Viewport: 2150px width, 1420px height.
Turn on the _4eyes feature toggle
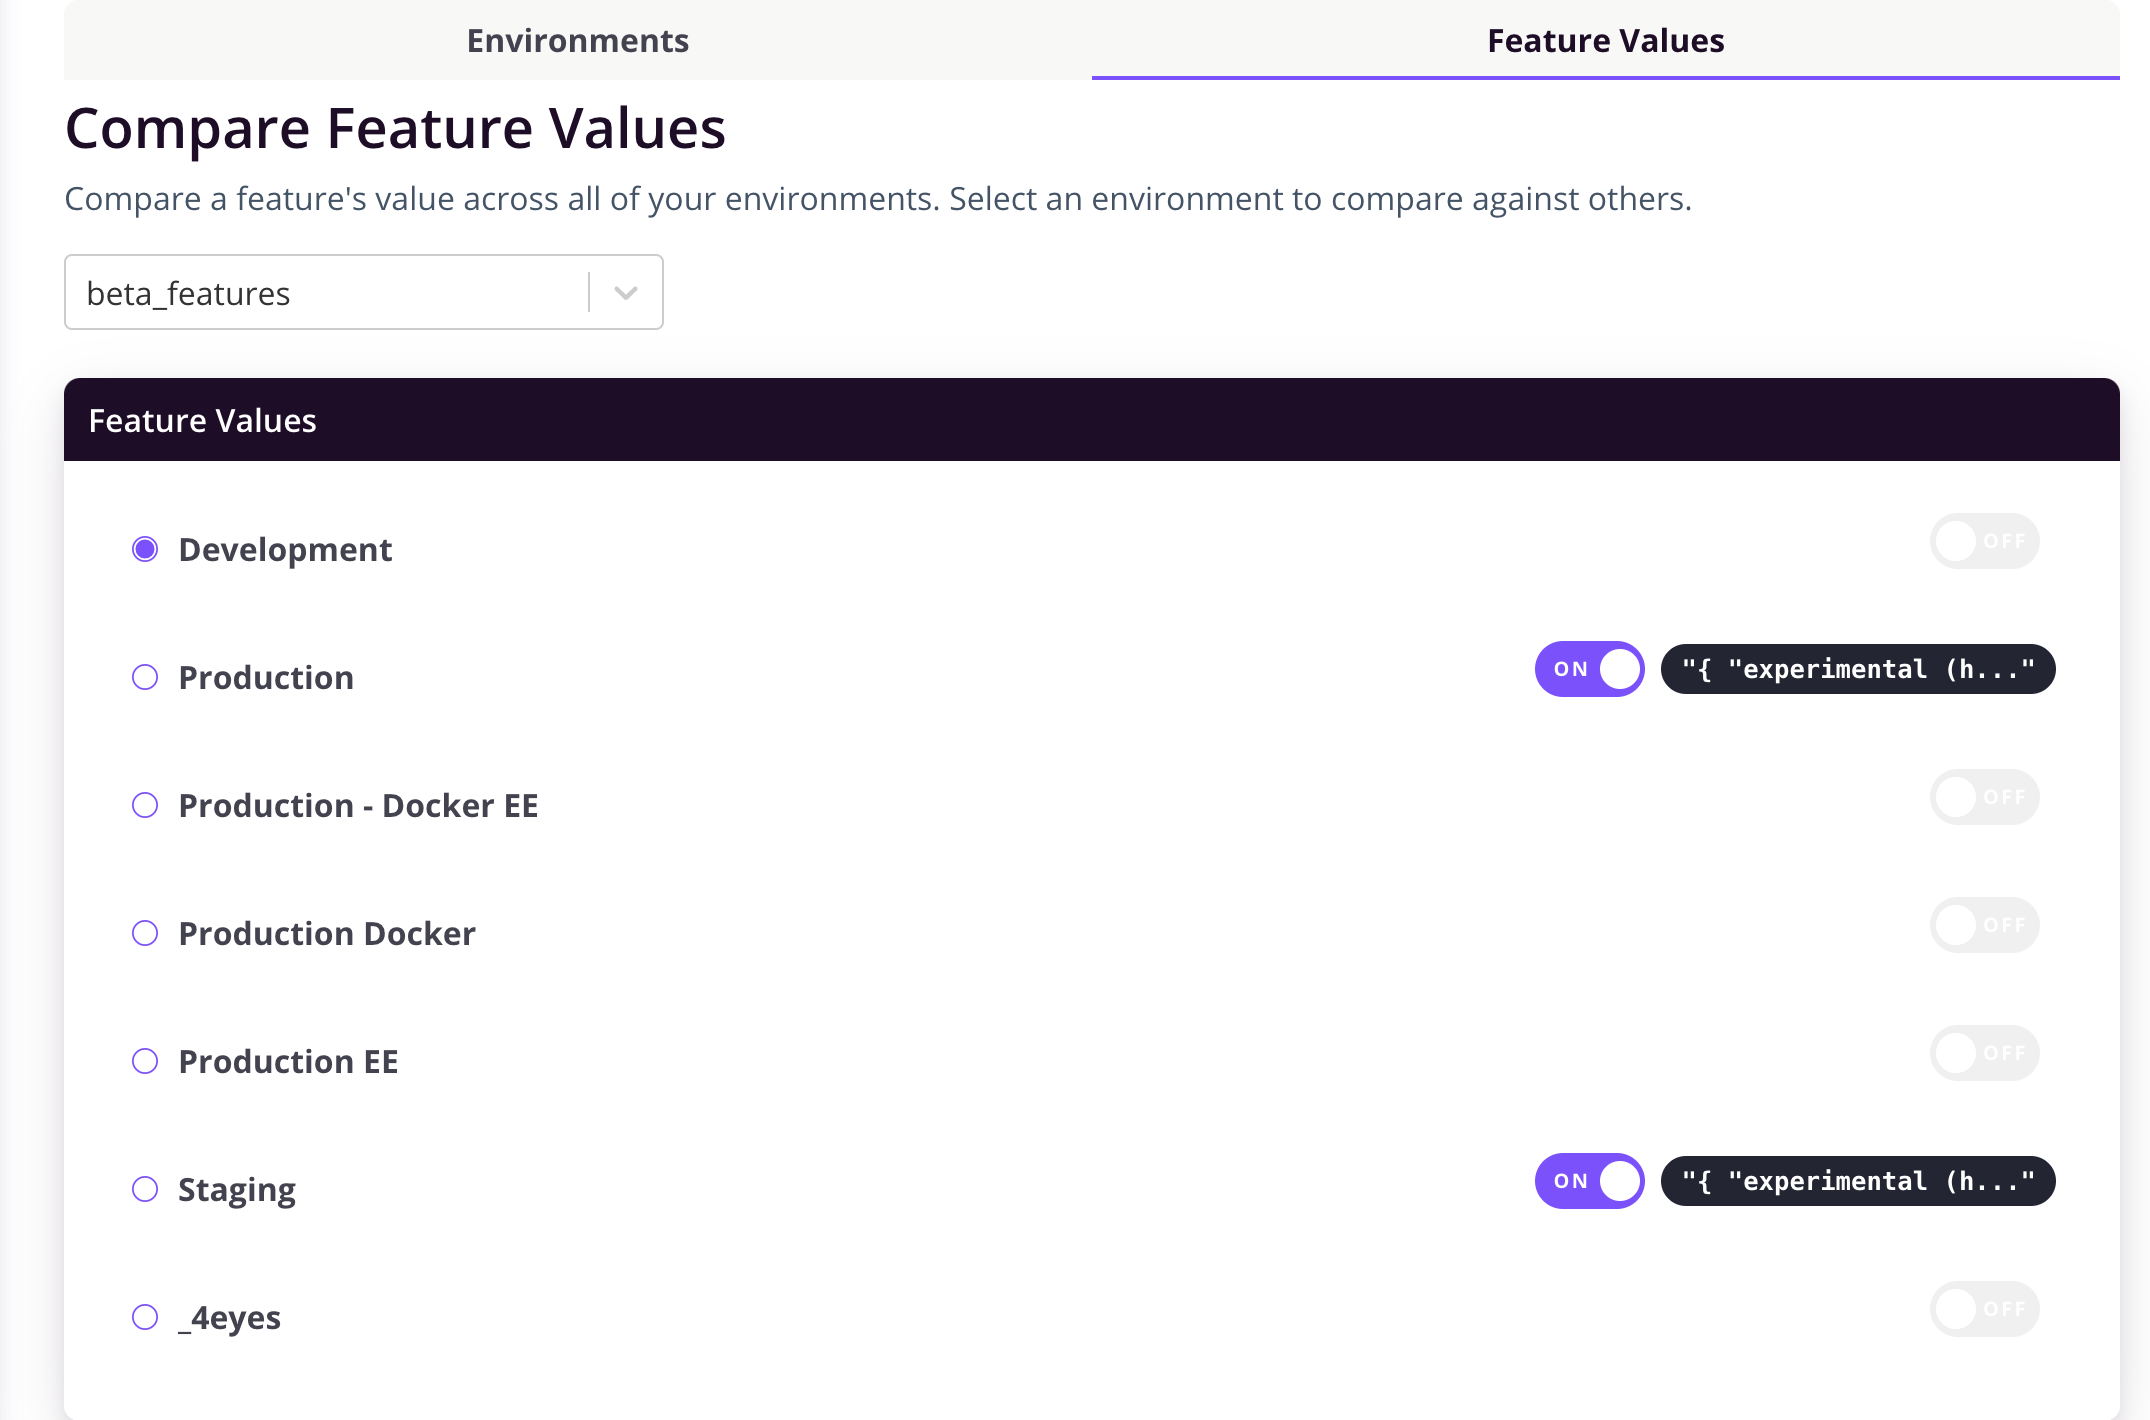pyautogui.click(x=1984, y=1309)
